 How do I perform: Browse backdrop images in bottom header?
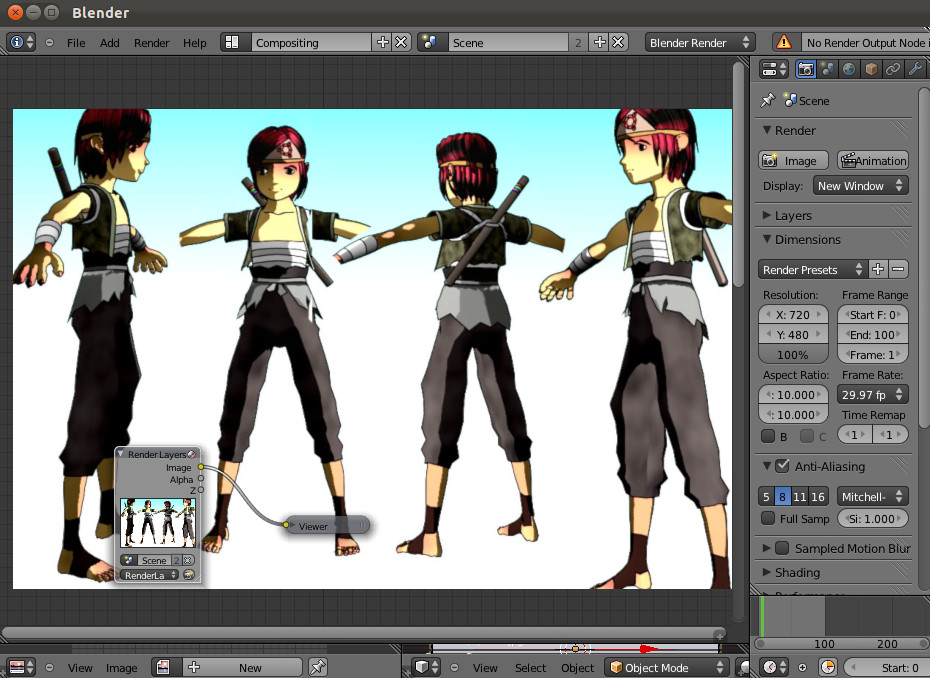(163, 667)
